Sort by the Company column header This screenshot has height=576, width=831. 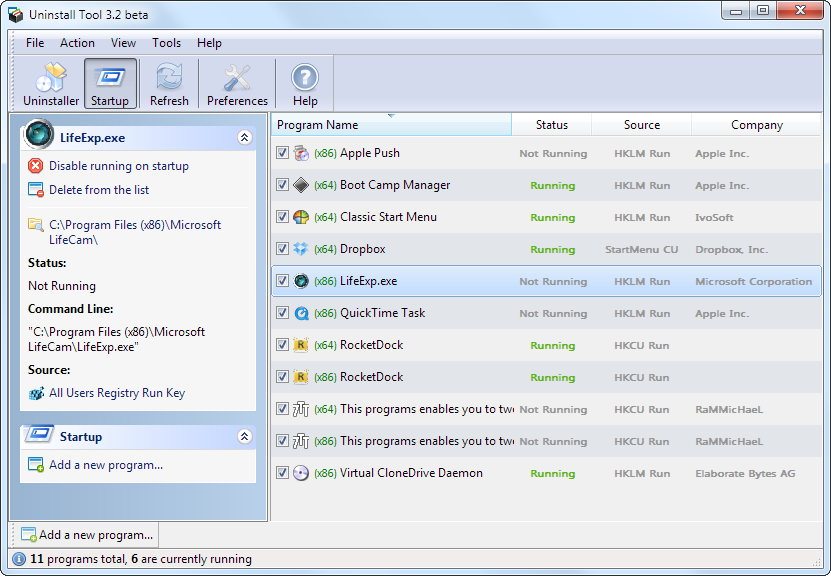pos(756,125)
